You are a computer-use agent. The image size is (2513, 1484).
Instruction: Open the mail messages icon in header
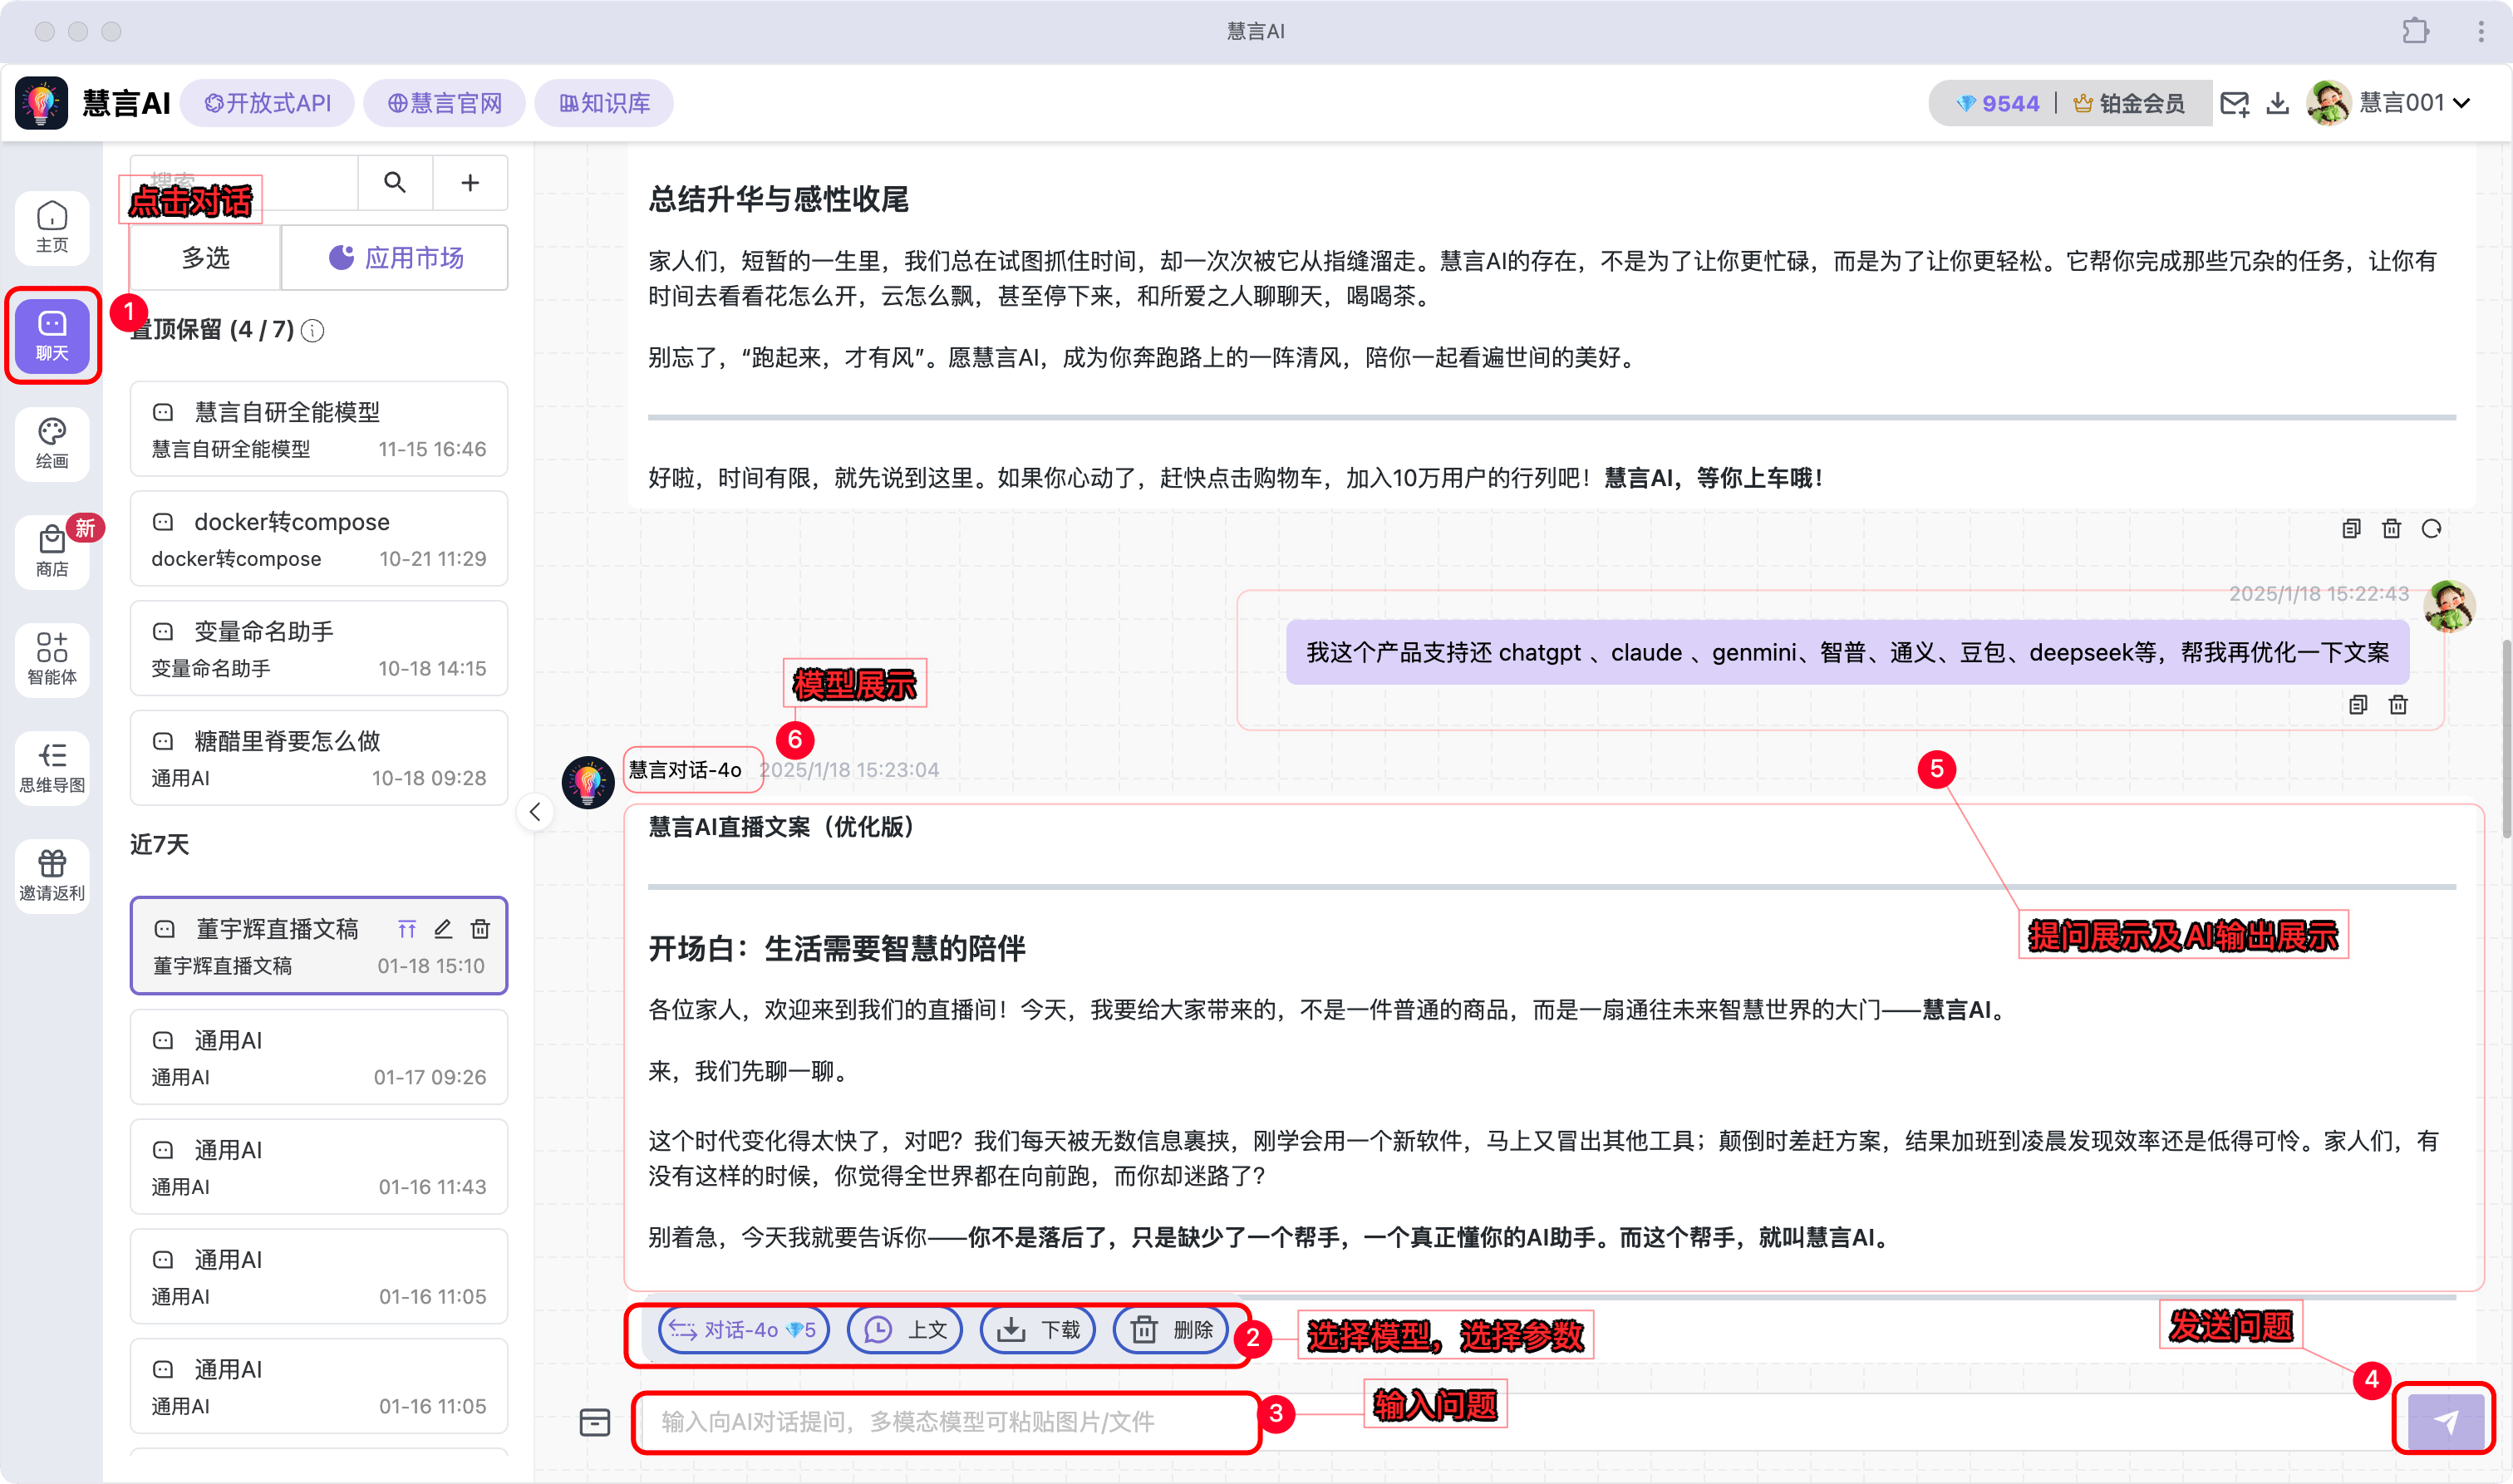click(x=2234, y=103)
